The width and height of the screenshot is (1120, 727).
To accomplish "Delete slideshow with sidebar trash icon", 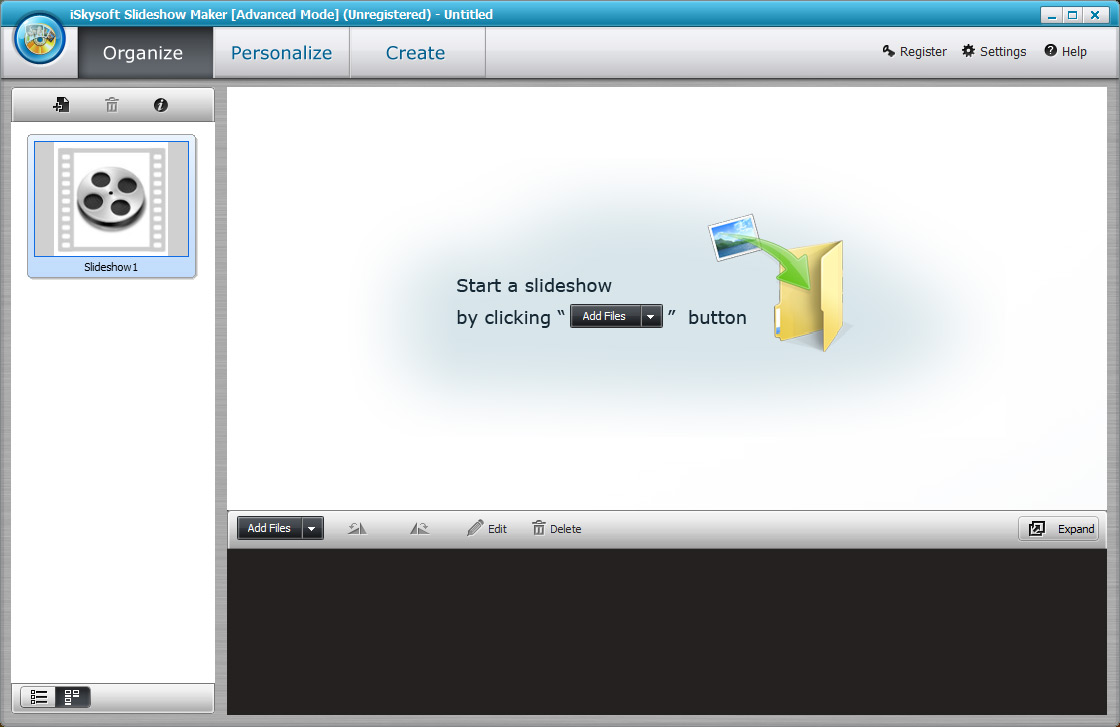I will 111,105.
